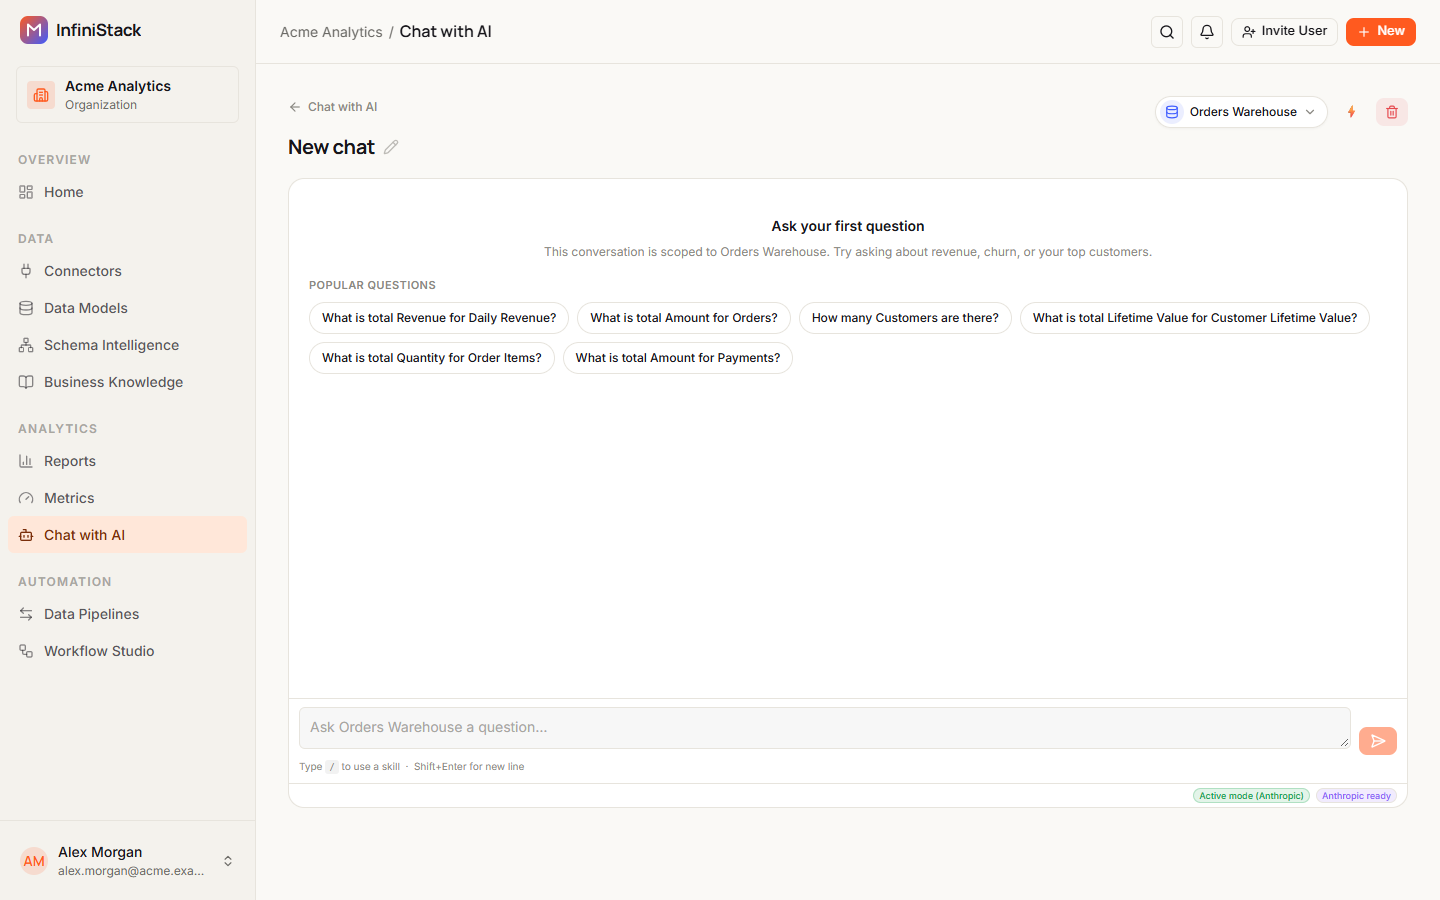Open notifications bell icon
Image resolution: width=1440 pixels, height=900 pixels.
[1207, 32]
